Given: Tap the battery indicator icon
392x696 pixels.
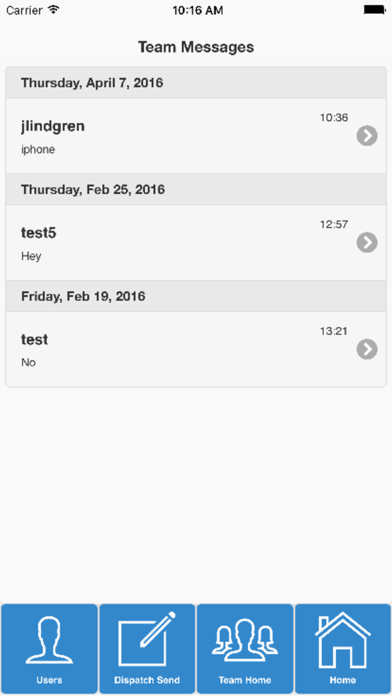Looking at the screenshot, I should pos(374,10).
